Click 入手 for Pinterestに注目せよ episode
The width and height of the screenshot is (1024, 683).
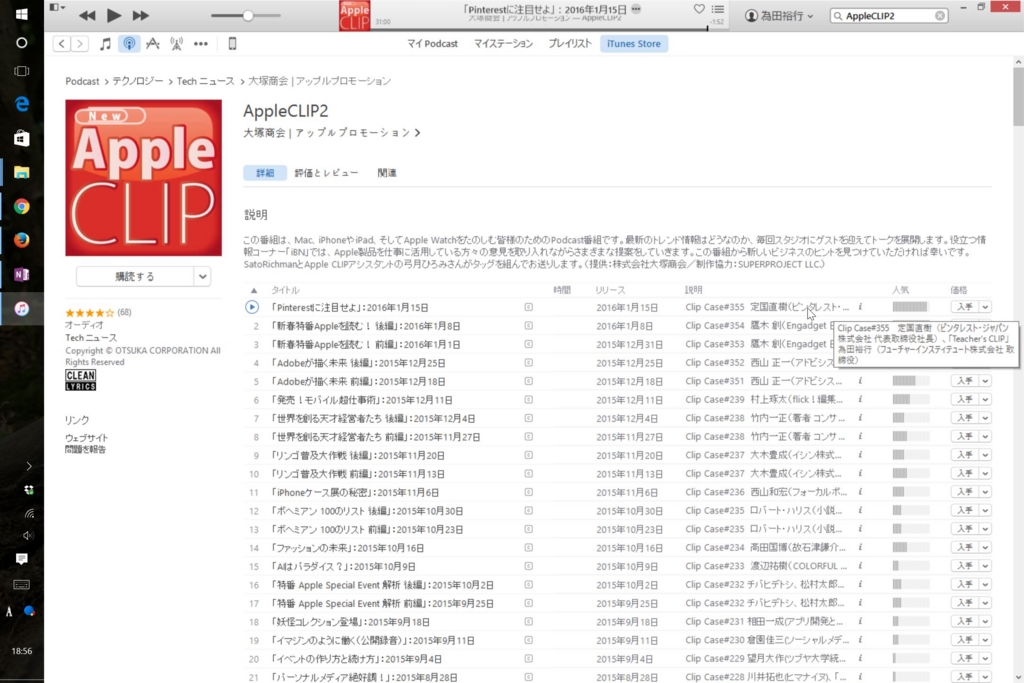965,307
